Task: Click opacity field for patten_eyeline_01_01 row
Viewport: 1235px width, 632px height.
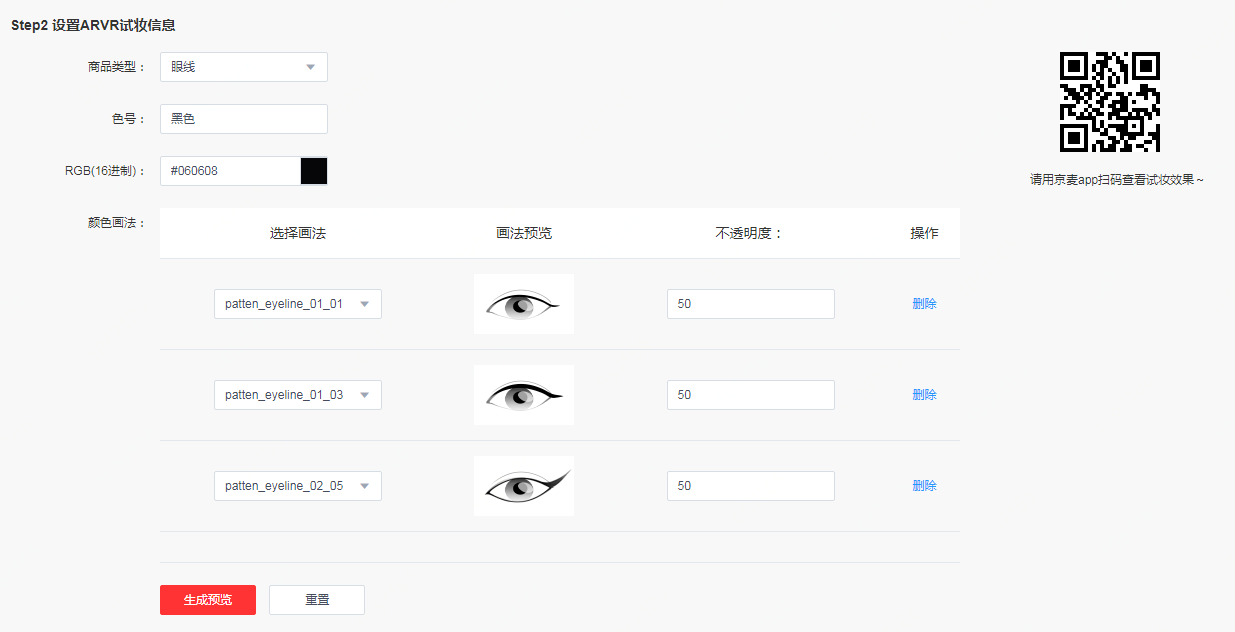Action: click(750, 304)
